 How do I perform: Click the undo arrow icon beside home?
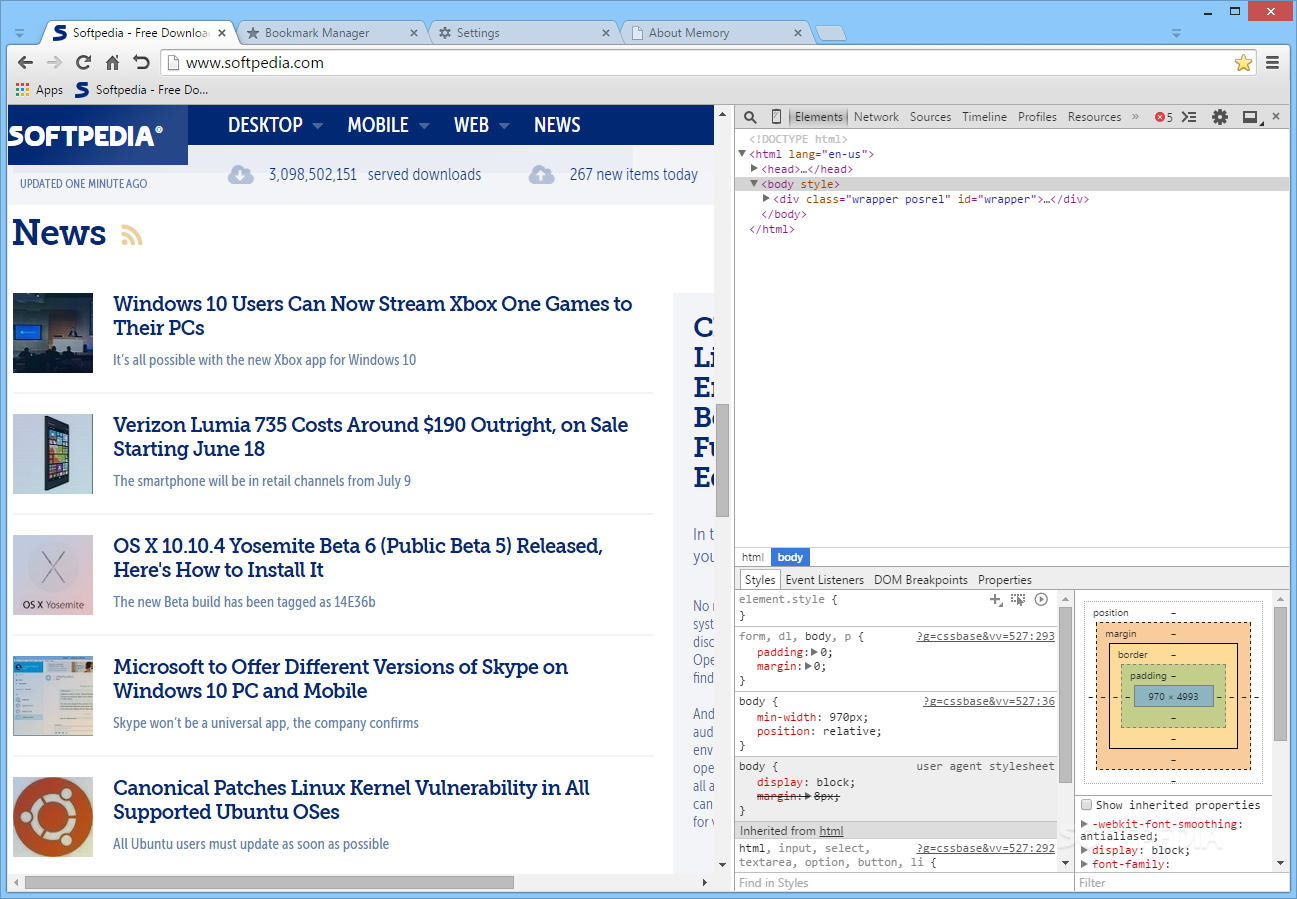(141, 62)
